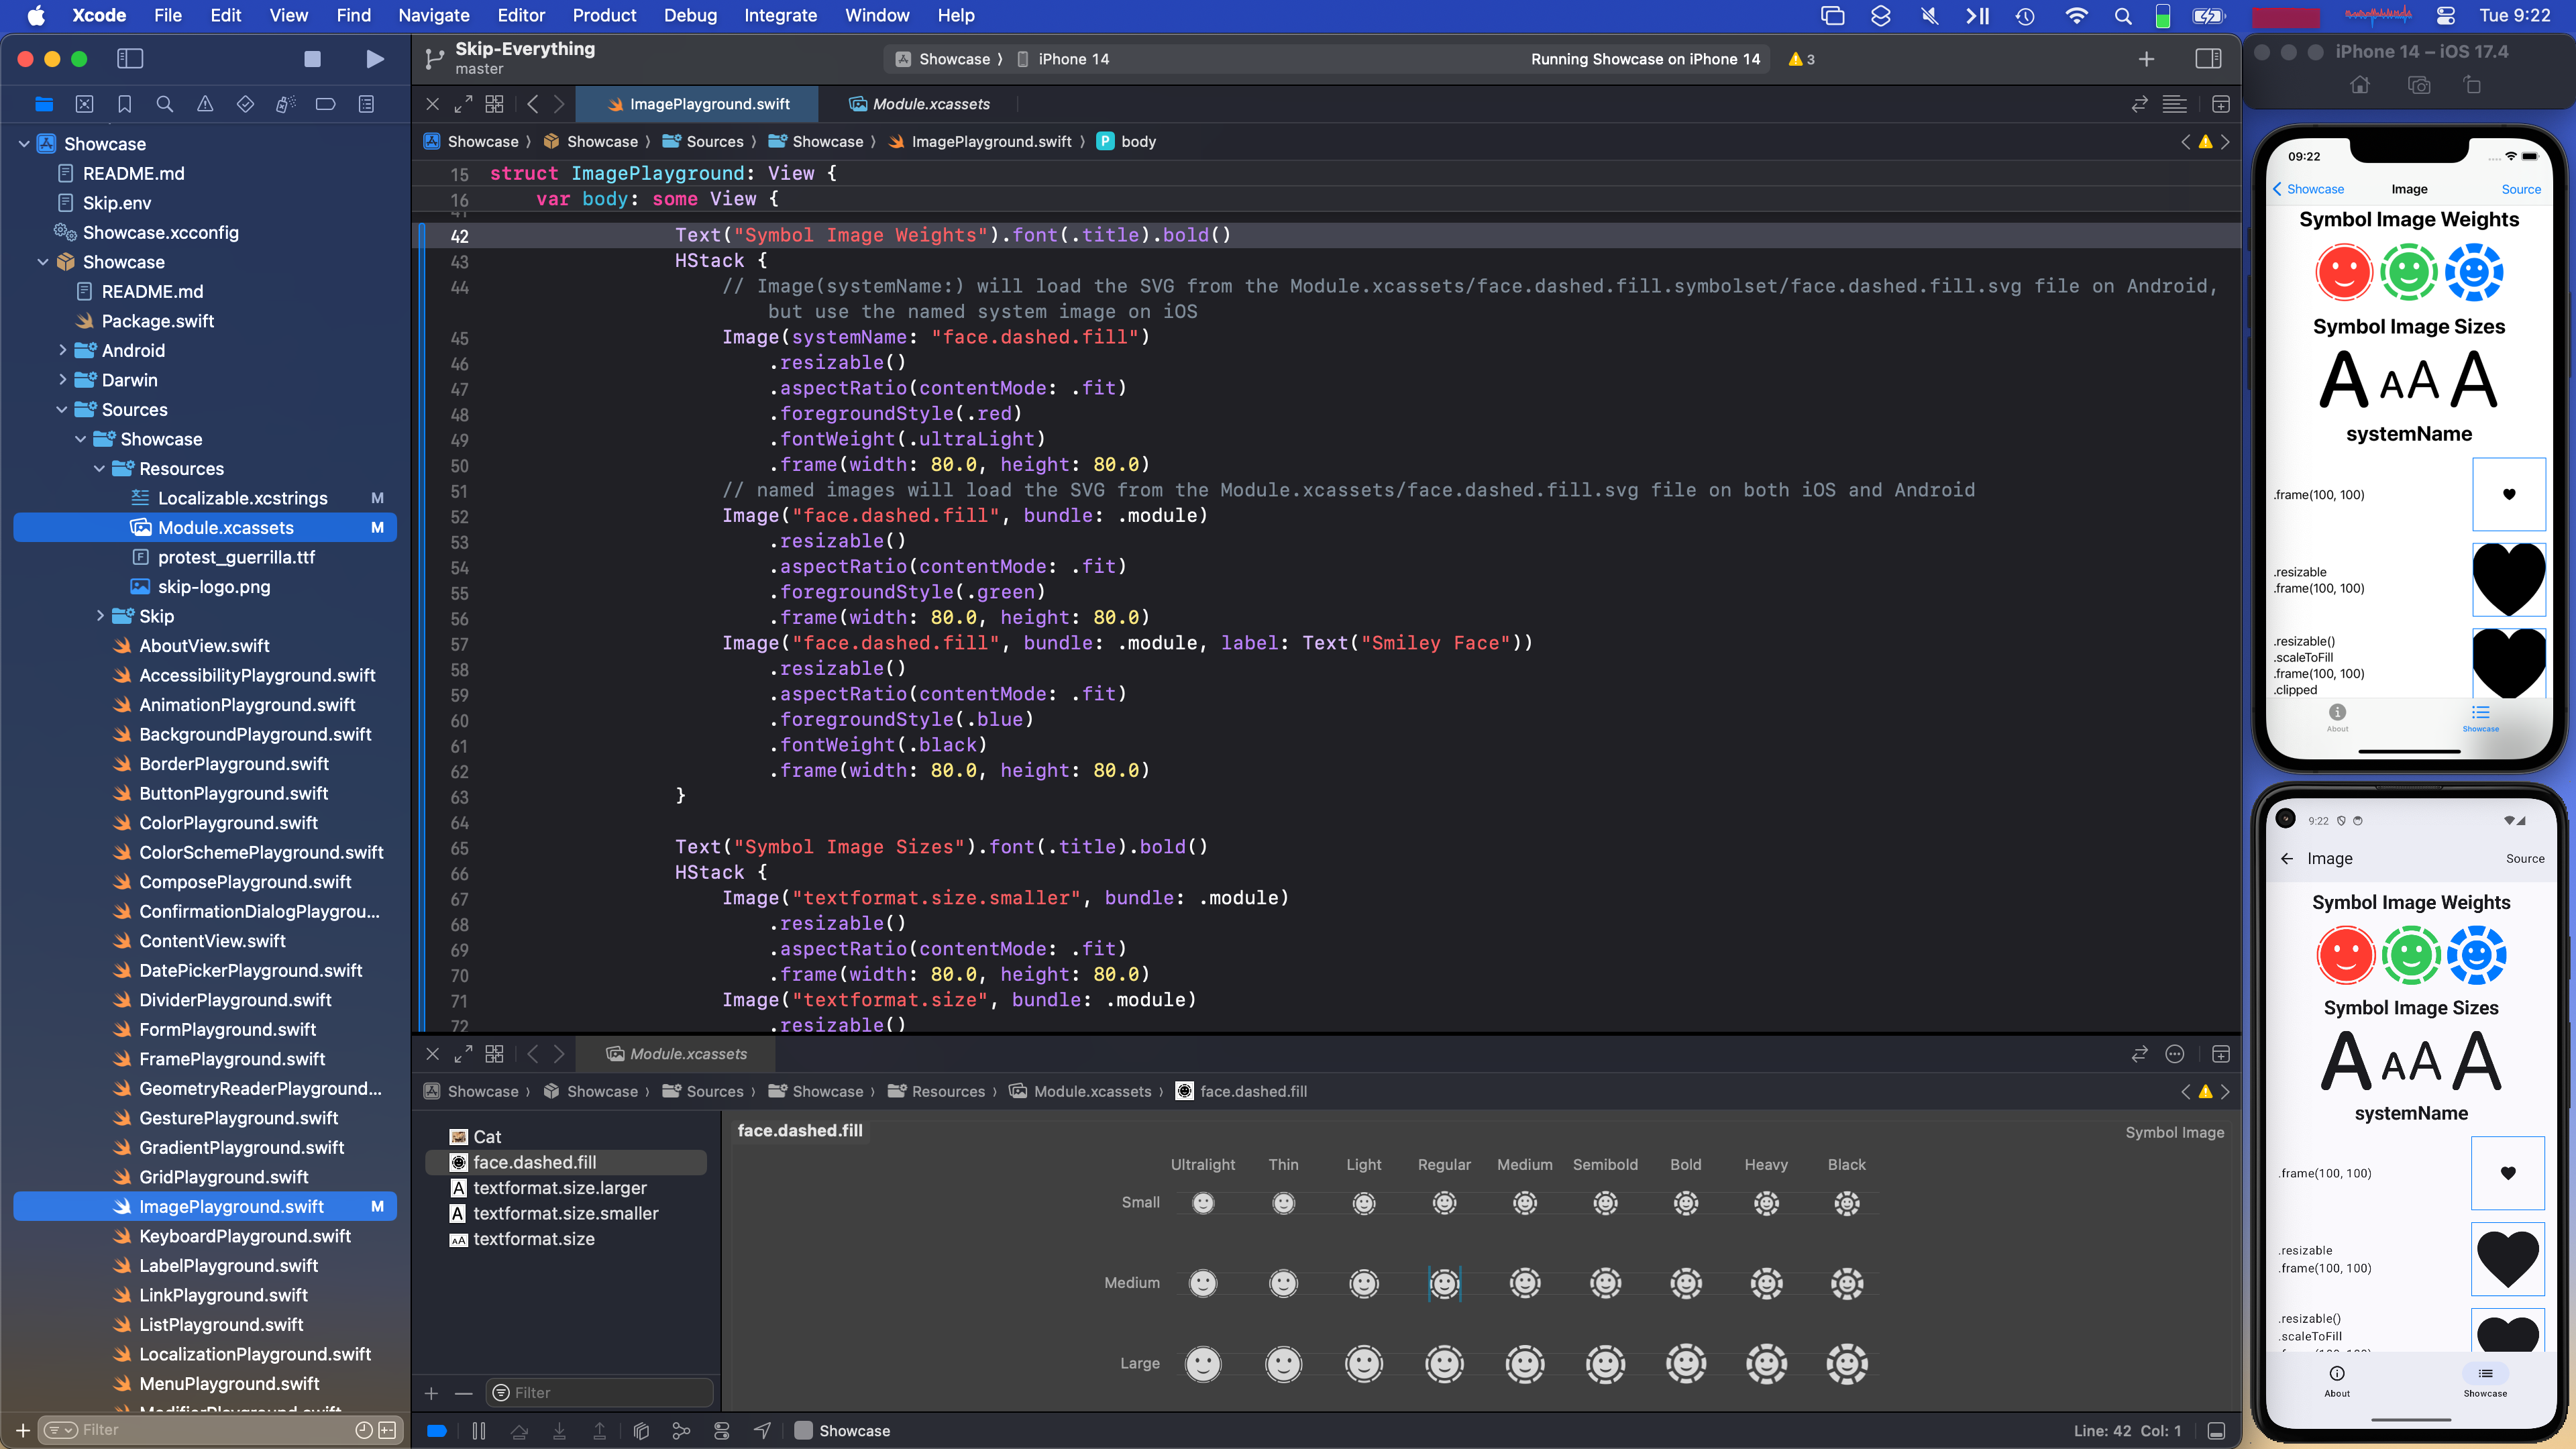
Task: Toggle the left navigator sidebar
Action: pyautogui.click(x=130, y=59)
